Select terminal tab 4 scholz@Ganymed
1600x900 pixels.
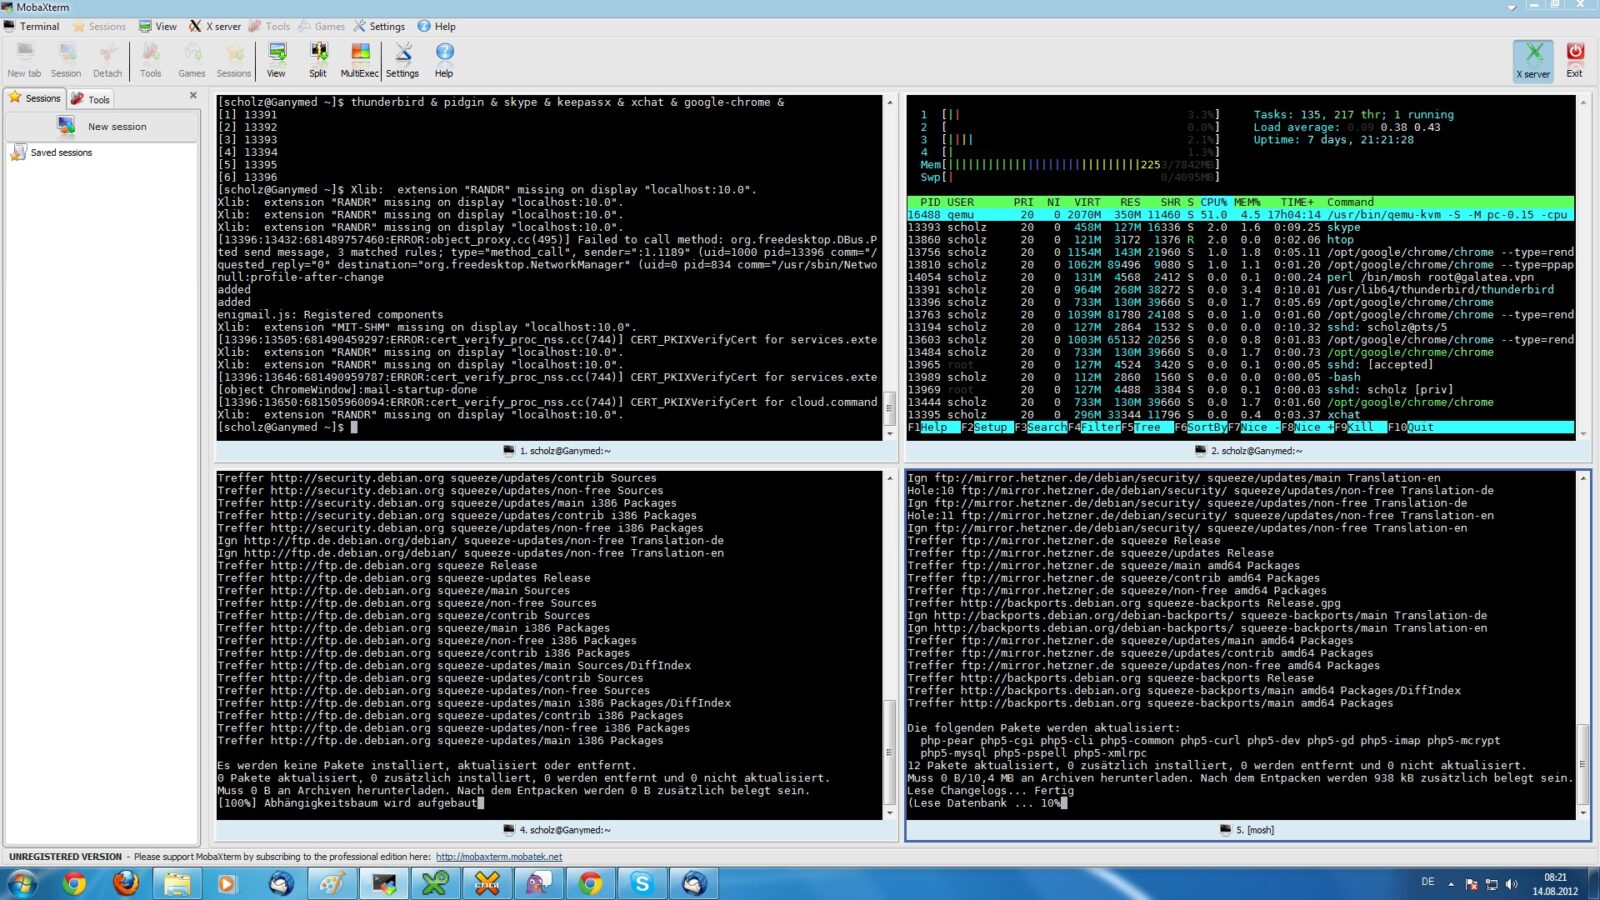point(557,830)
